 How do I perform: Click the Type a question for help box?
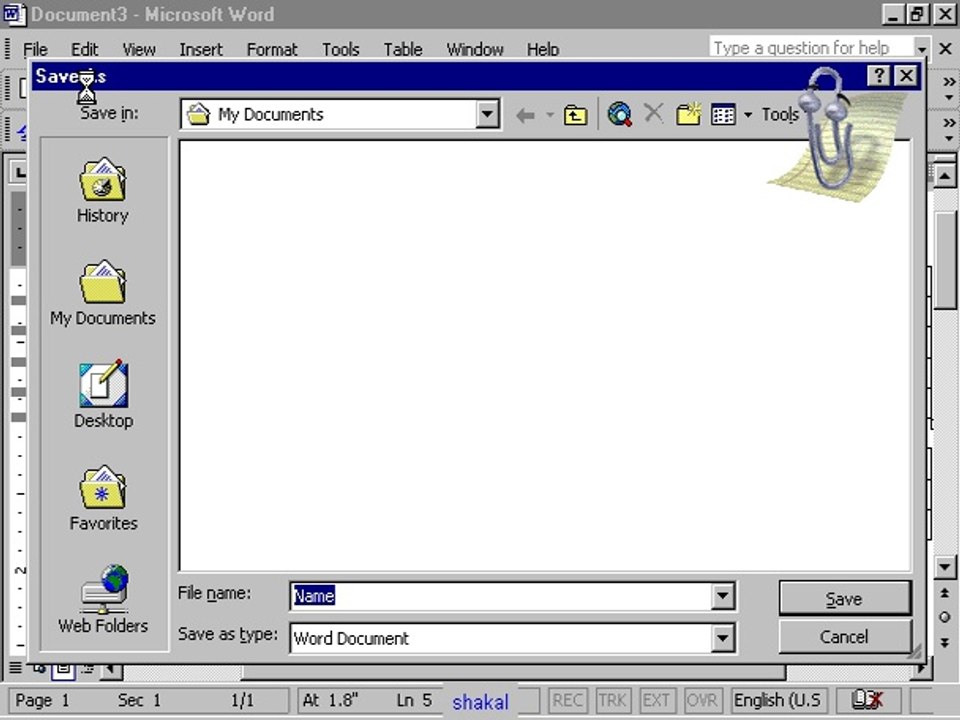click(811, 48)
